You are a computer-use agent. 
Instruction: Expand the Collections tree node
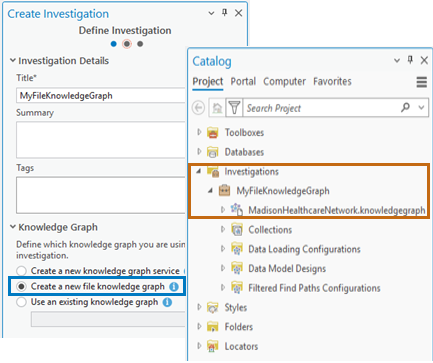point(223,229)
